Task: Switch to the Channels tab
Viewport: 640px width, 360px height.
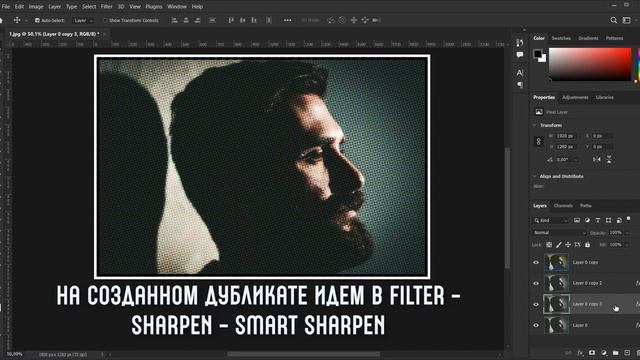Action: tap(563, 206)
